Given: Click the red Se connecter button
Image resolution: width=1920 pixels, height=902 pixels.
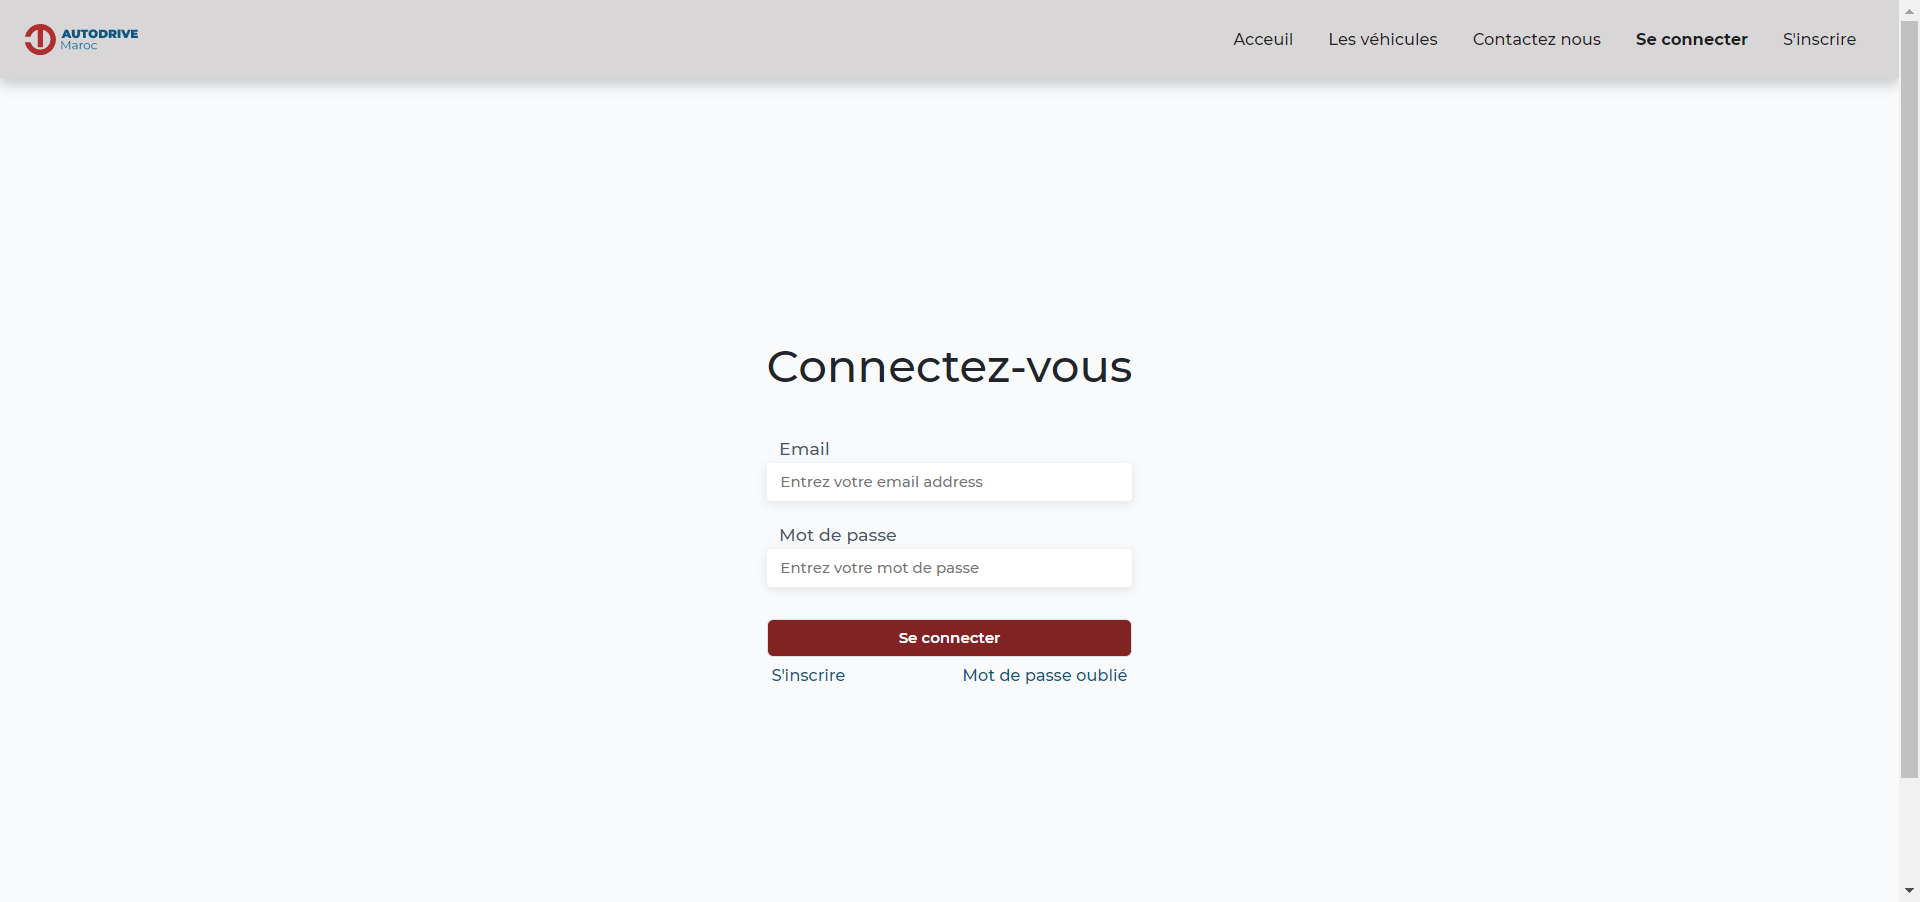Looking at the screenshot, I should point(949,638).
